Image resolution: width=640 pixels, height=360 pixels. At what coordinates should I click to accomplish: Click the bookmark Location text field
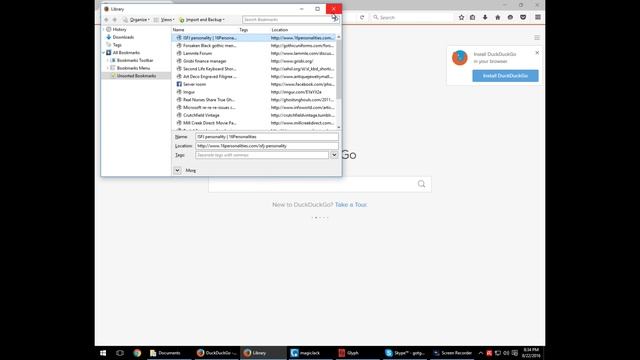[x=267, y=146]
